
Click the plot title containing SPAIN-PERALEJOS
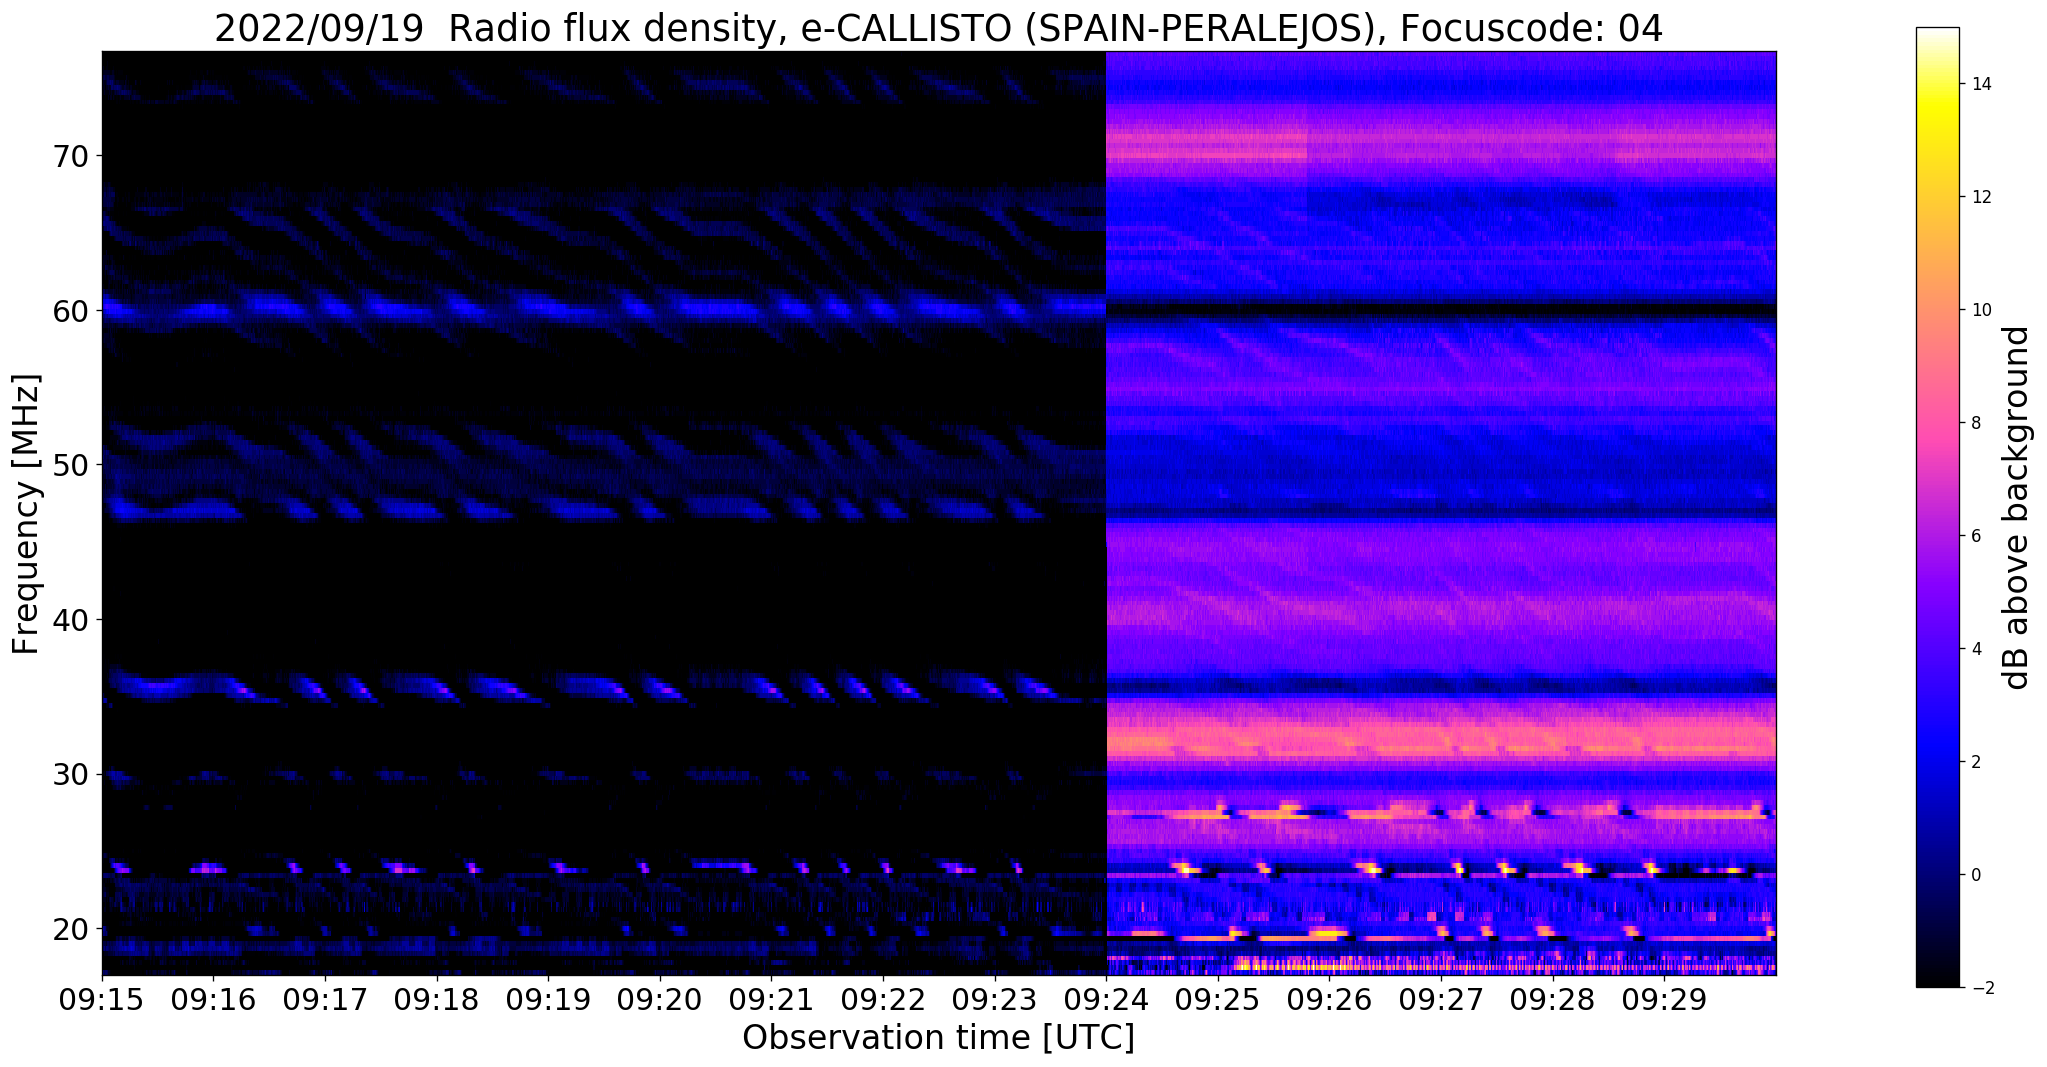pyautogui.click(x=938, y=28)
